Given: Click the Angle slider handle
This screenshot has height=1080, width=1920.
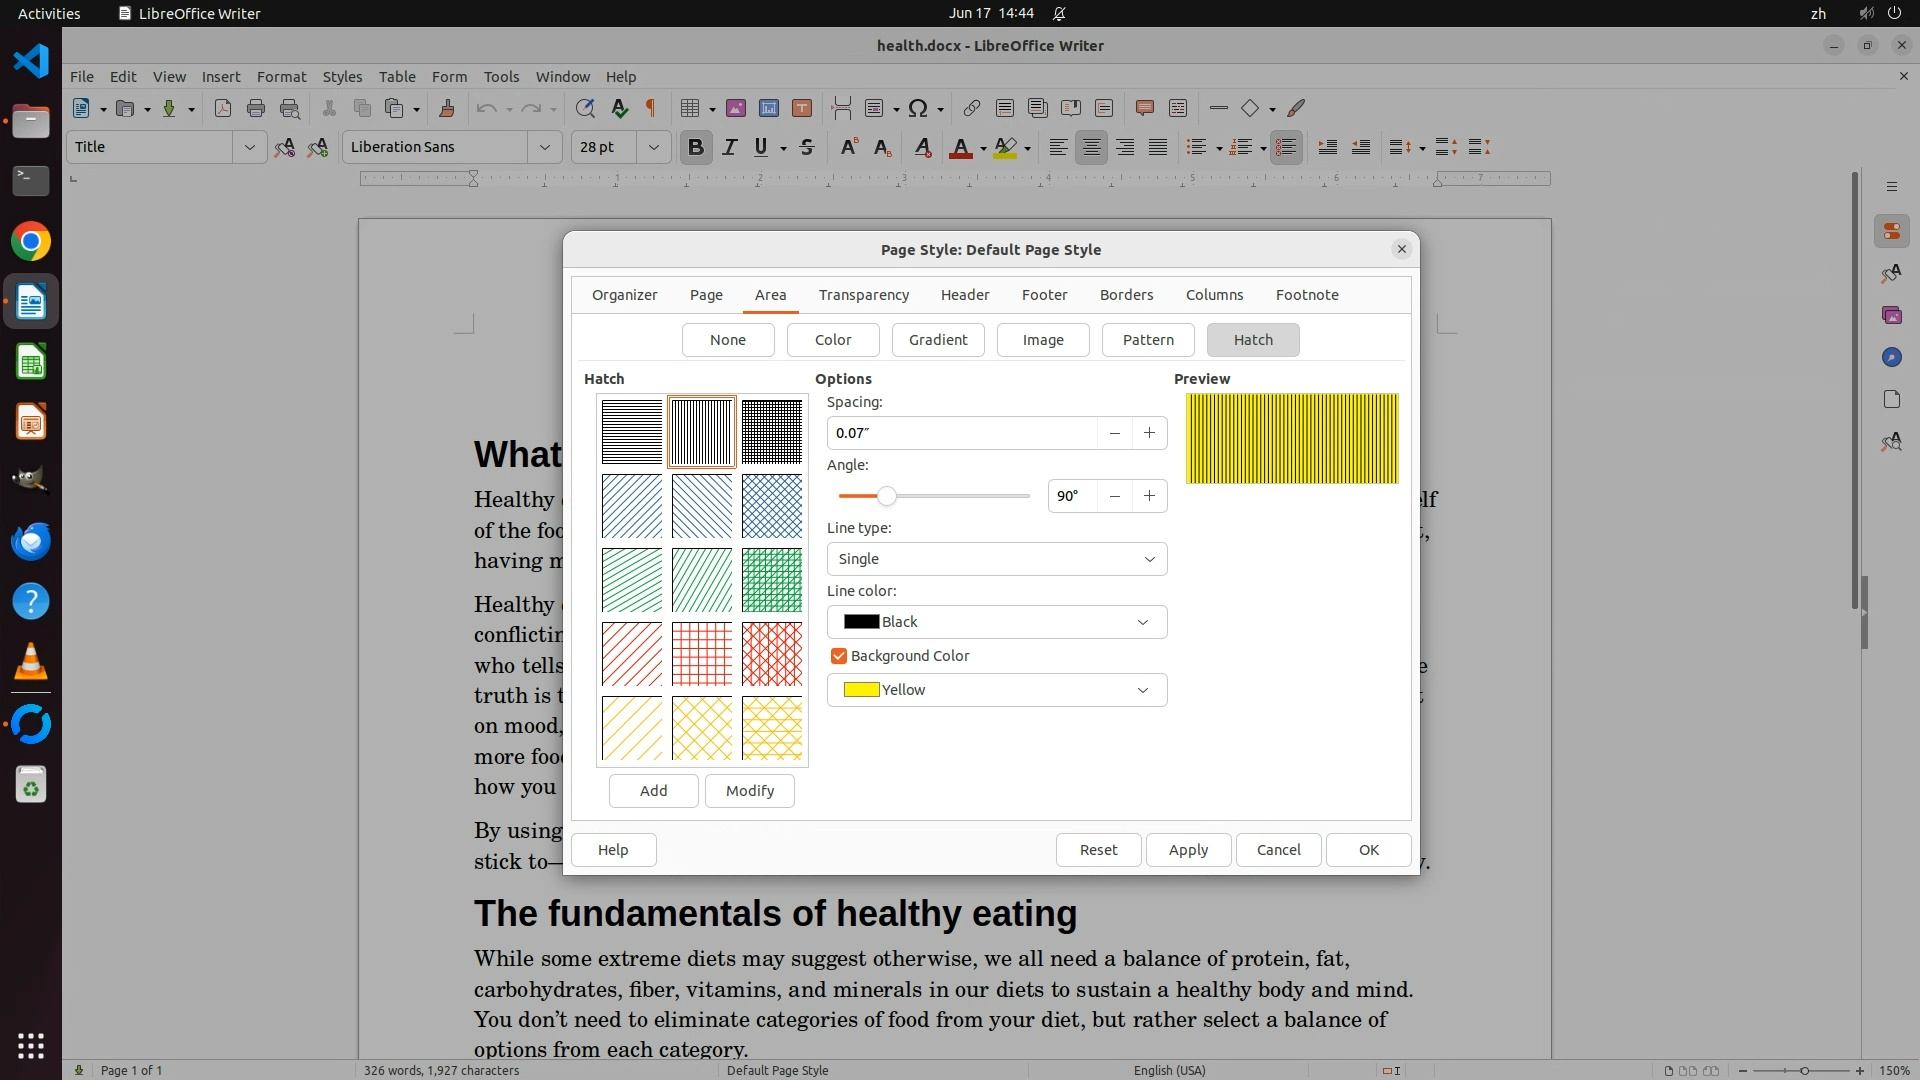Looking at the screenshot, I should coord(886,496).
